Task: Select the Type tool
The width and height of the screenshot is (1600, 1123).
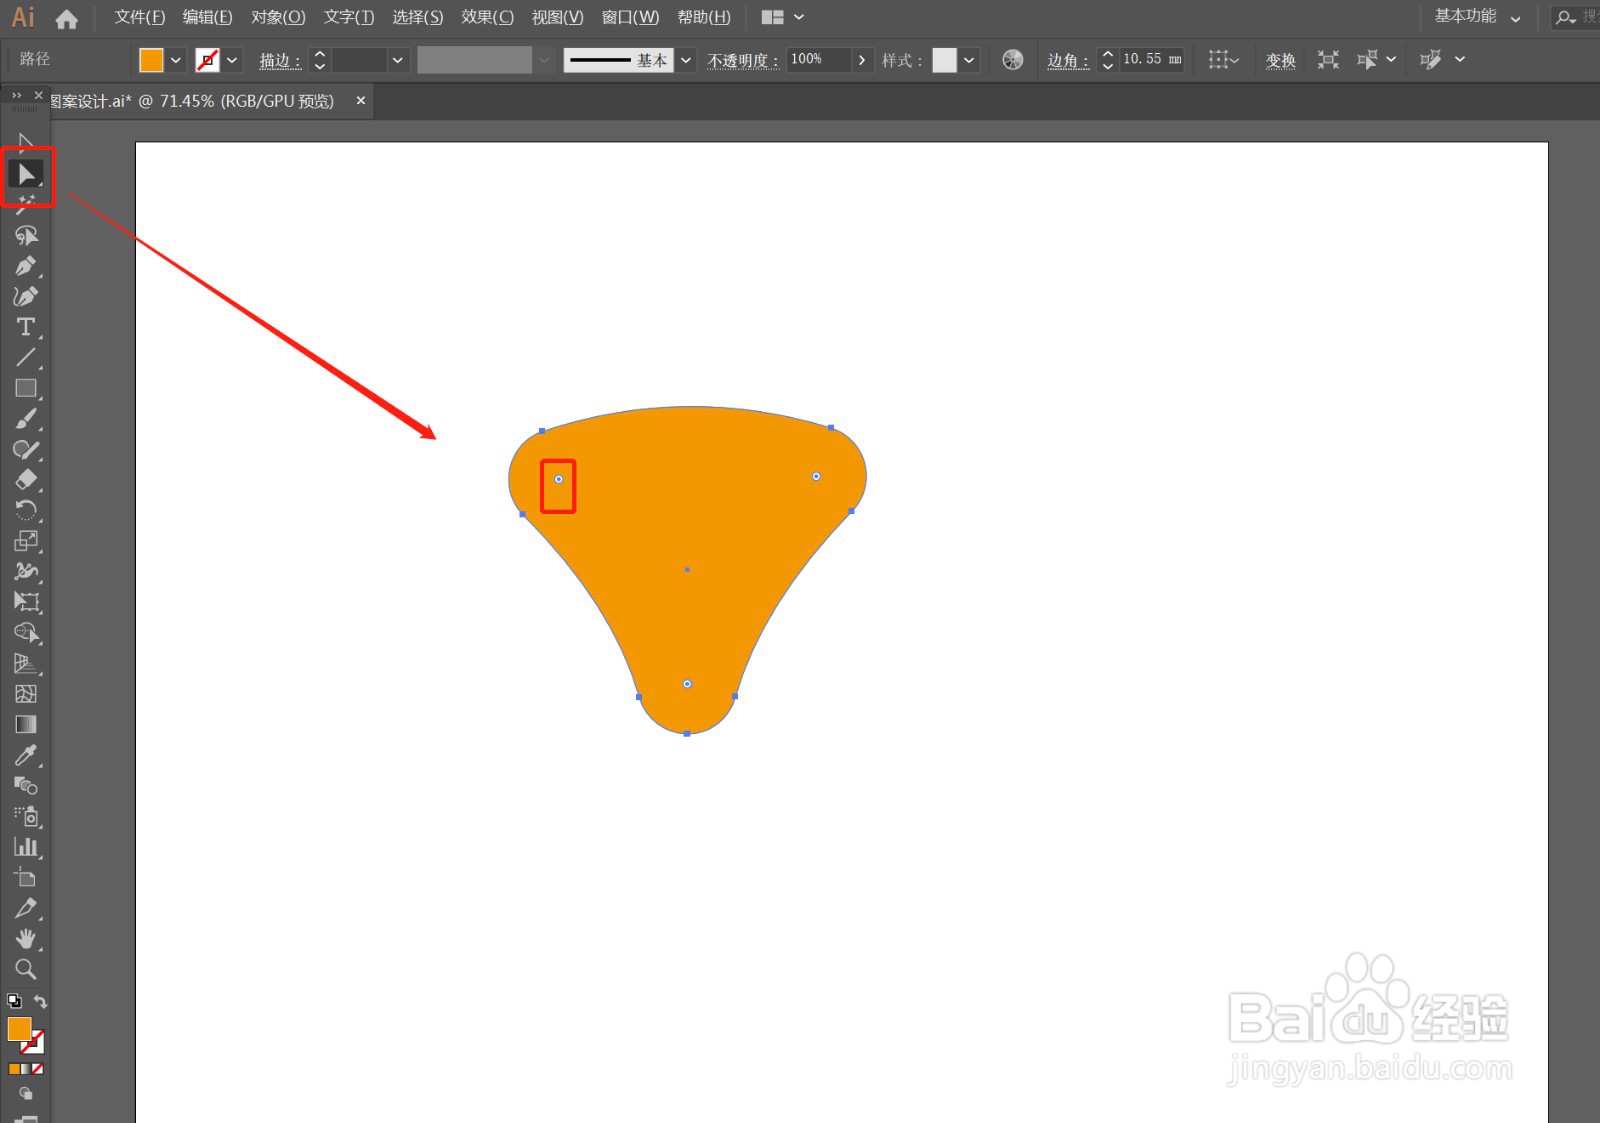Action: tap(26, 327)
